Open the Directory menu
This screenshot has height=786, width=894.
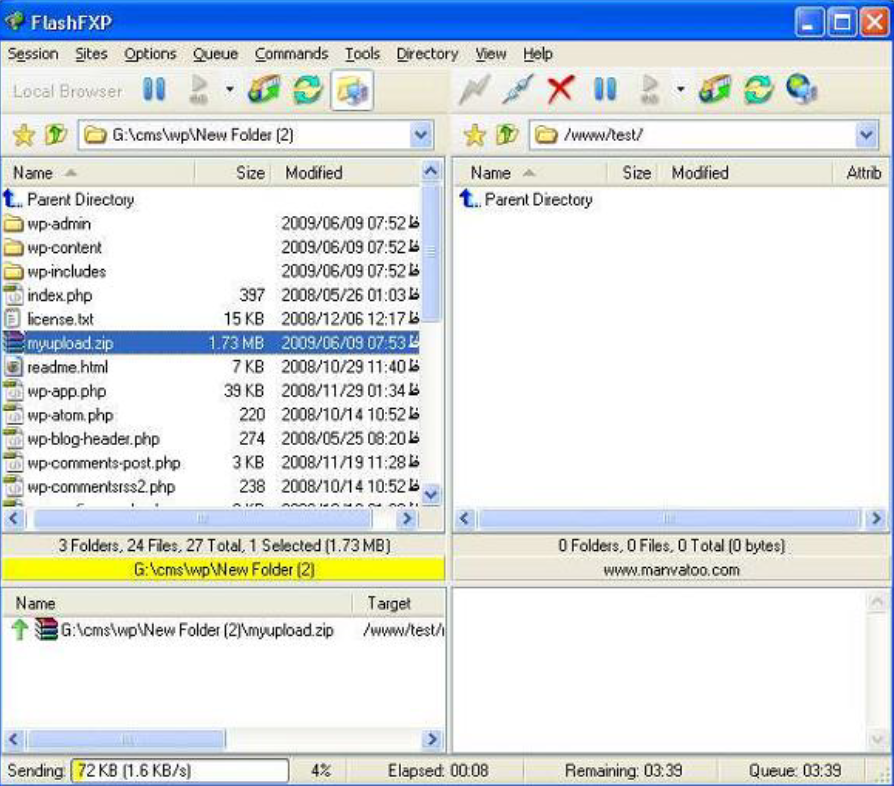tap(427, 54)
